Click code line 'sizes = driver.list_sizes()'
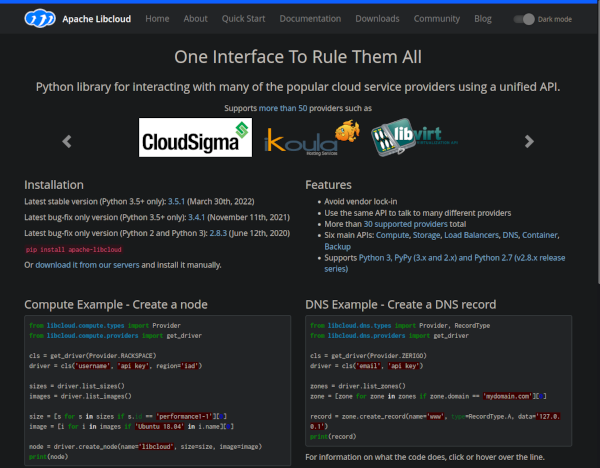The width and height of the screenshot is (600, 468). tap(77, 386)
